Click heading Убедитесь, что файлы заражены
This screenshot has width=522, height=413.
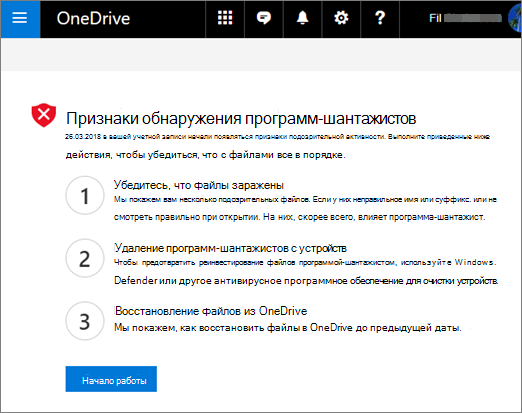tap(199, 185)
